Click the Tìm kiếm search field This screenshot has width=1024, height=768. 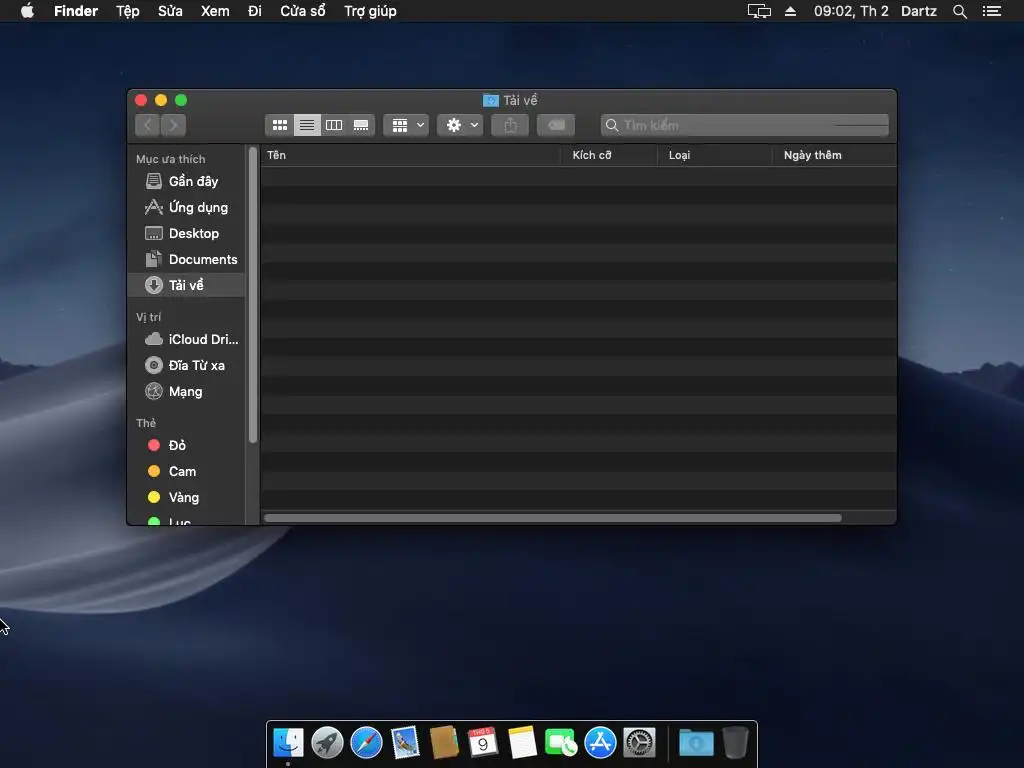[x=744, y=125]
